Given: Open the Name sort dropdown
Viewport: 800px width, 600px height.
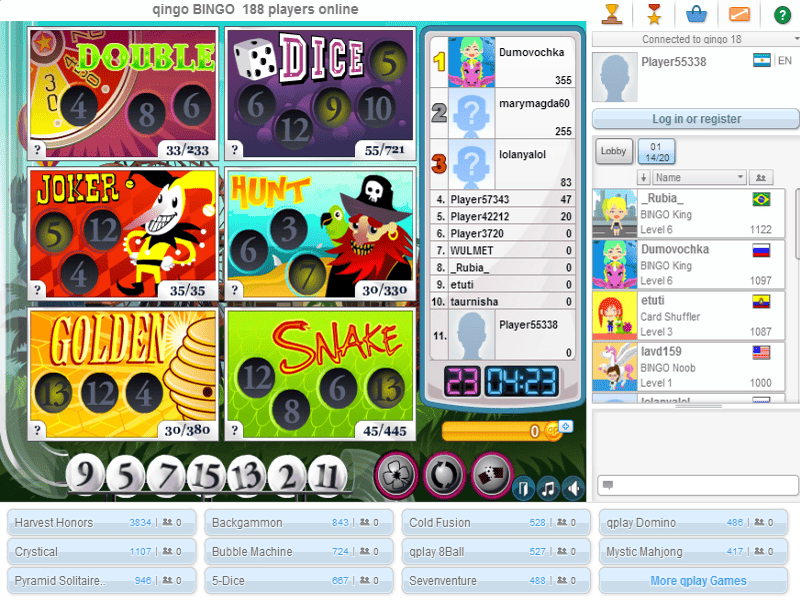Looking at the screenshot, I should [699, 178].
